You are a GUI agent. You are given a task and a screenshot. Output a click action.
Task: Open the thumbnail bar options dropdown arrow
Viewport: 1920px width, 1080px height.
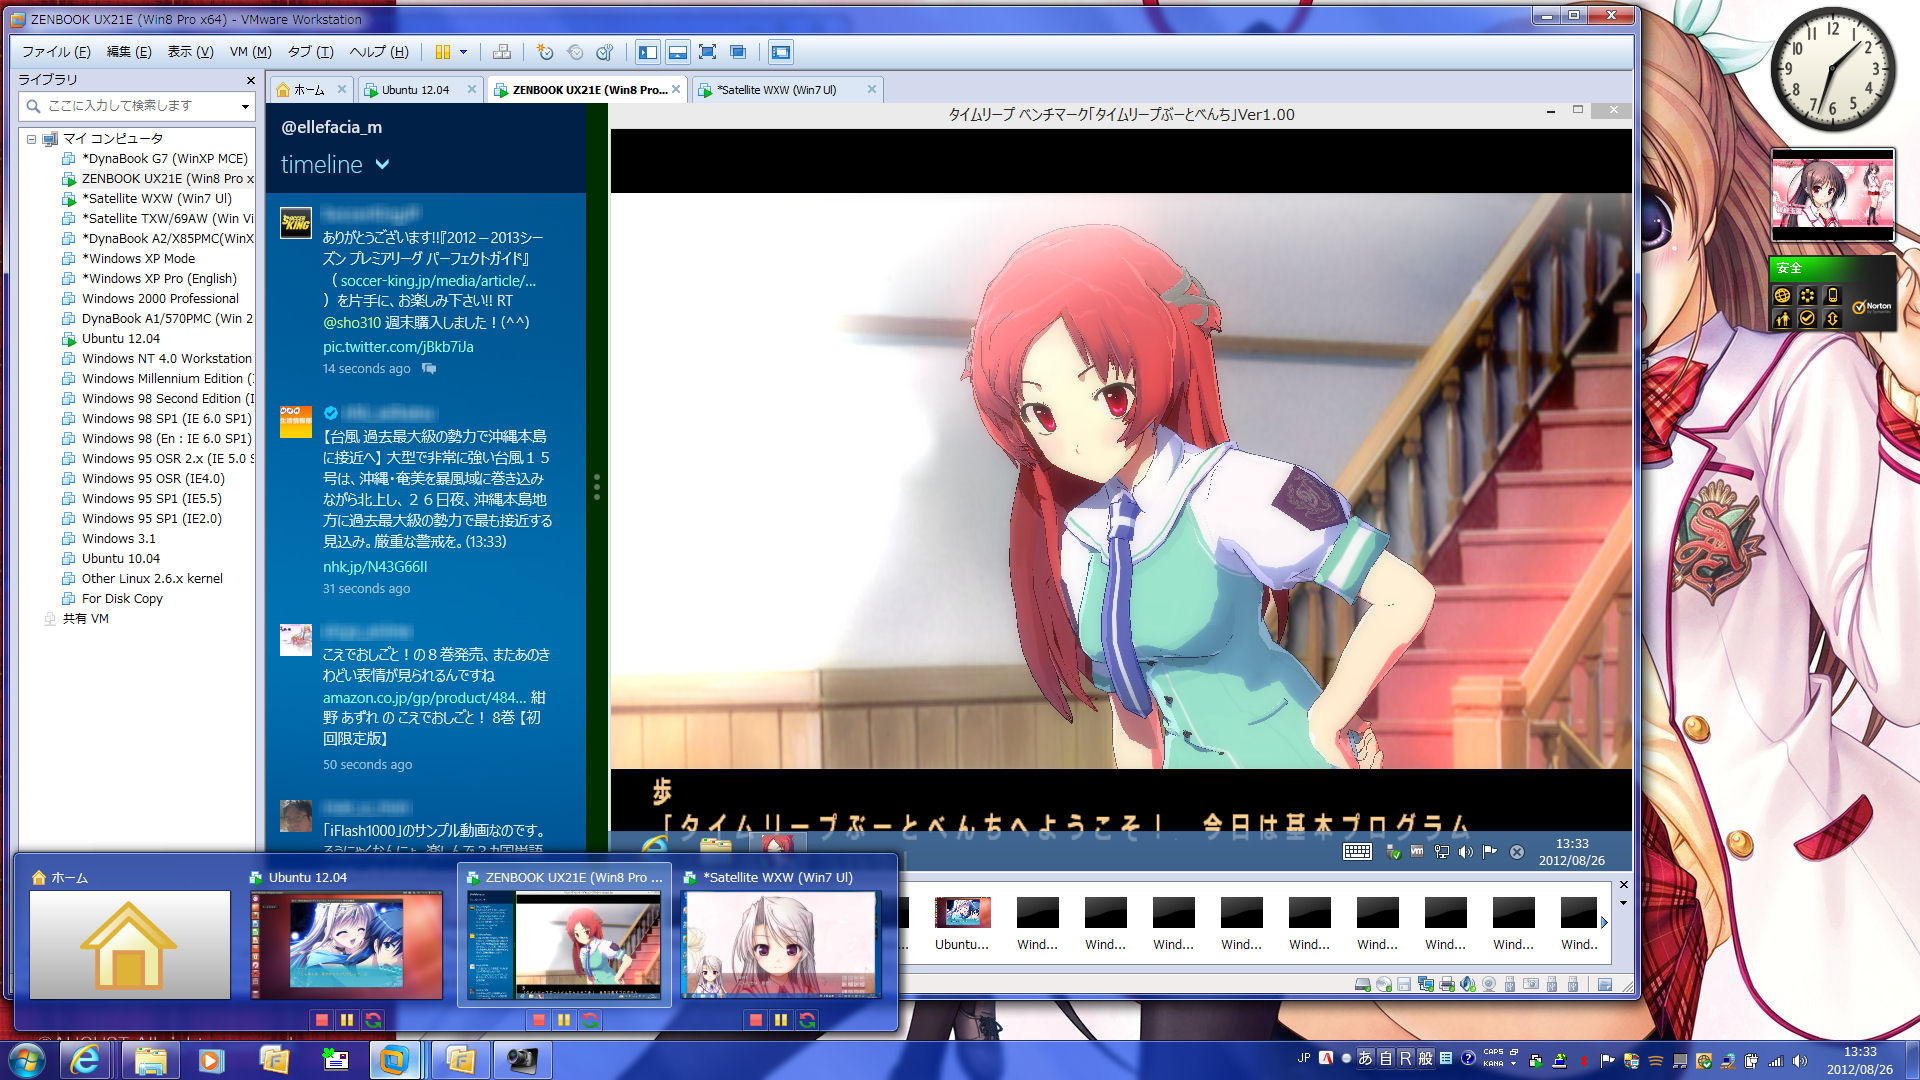click(x=1623, y=903)
